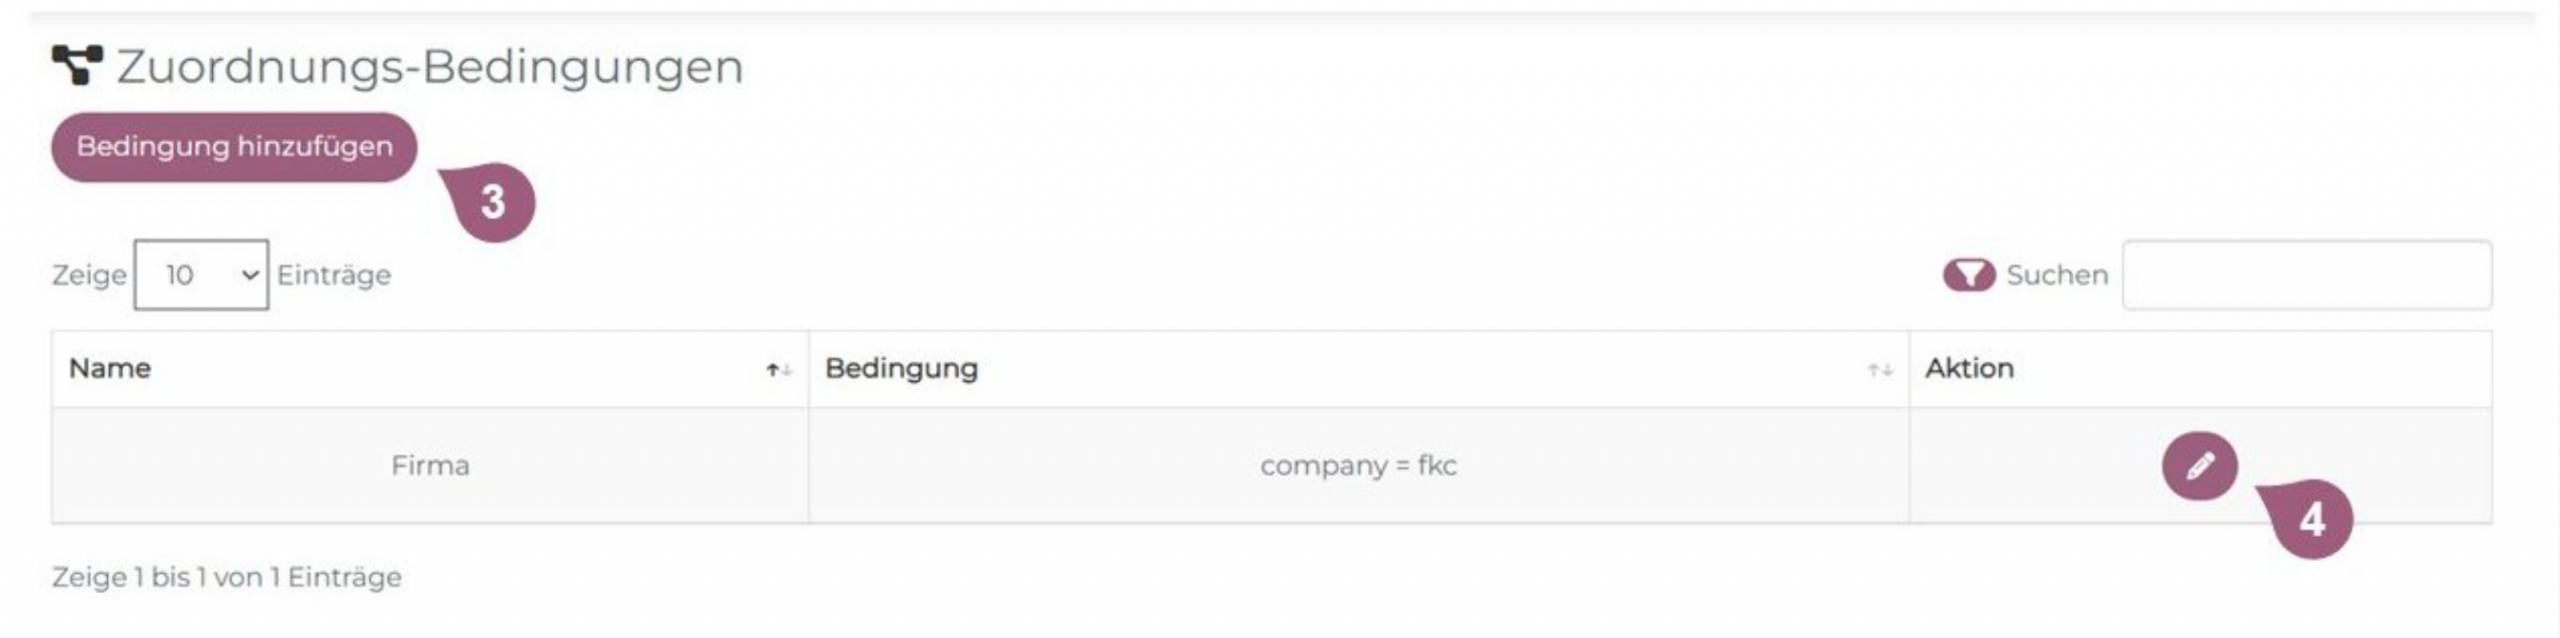Click the pencil edit icon for Firma
This screenshot has width=2560, height=638.
click(2199, 466)
